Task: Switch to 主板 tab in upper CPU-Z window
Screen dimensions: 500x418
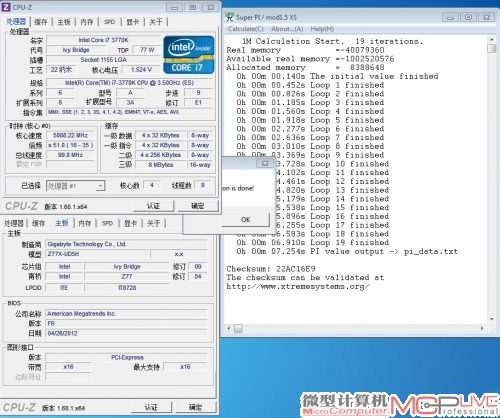Action: (x=64, y=22)
